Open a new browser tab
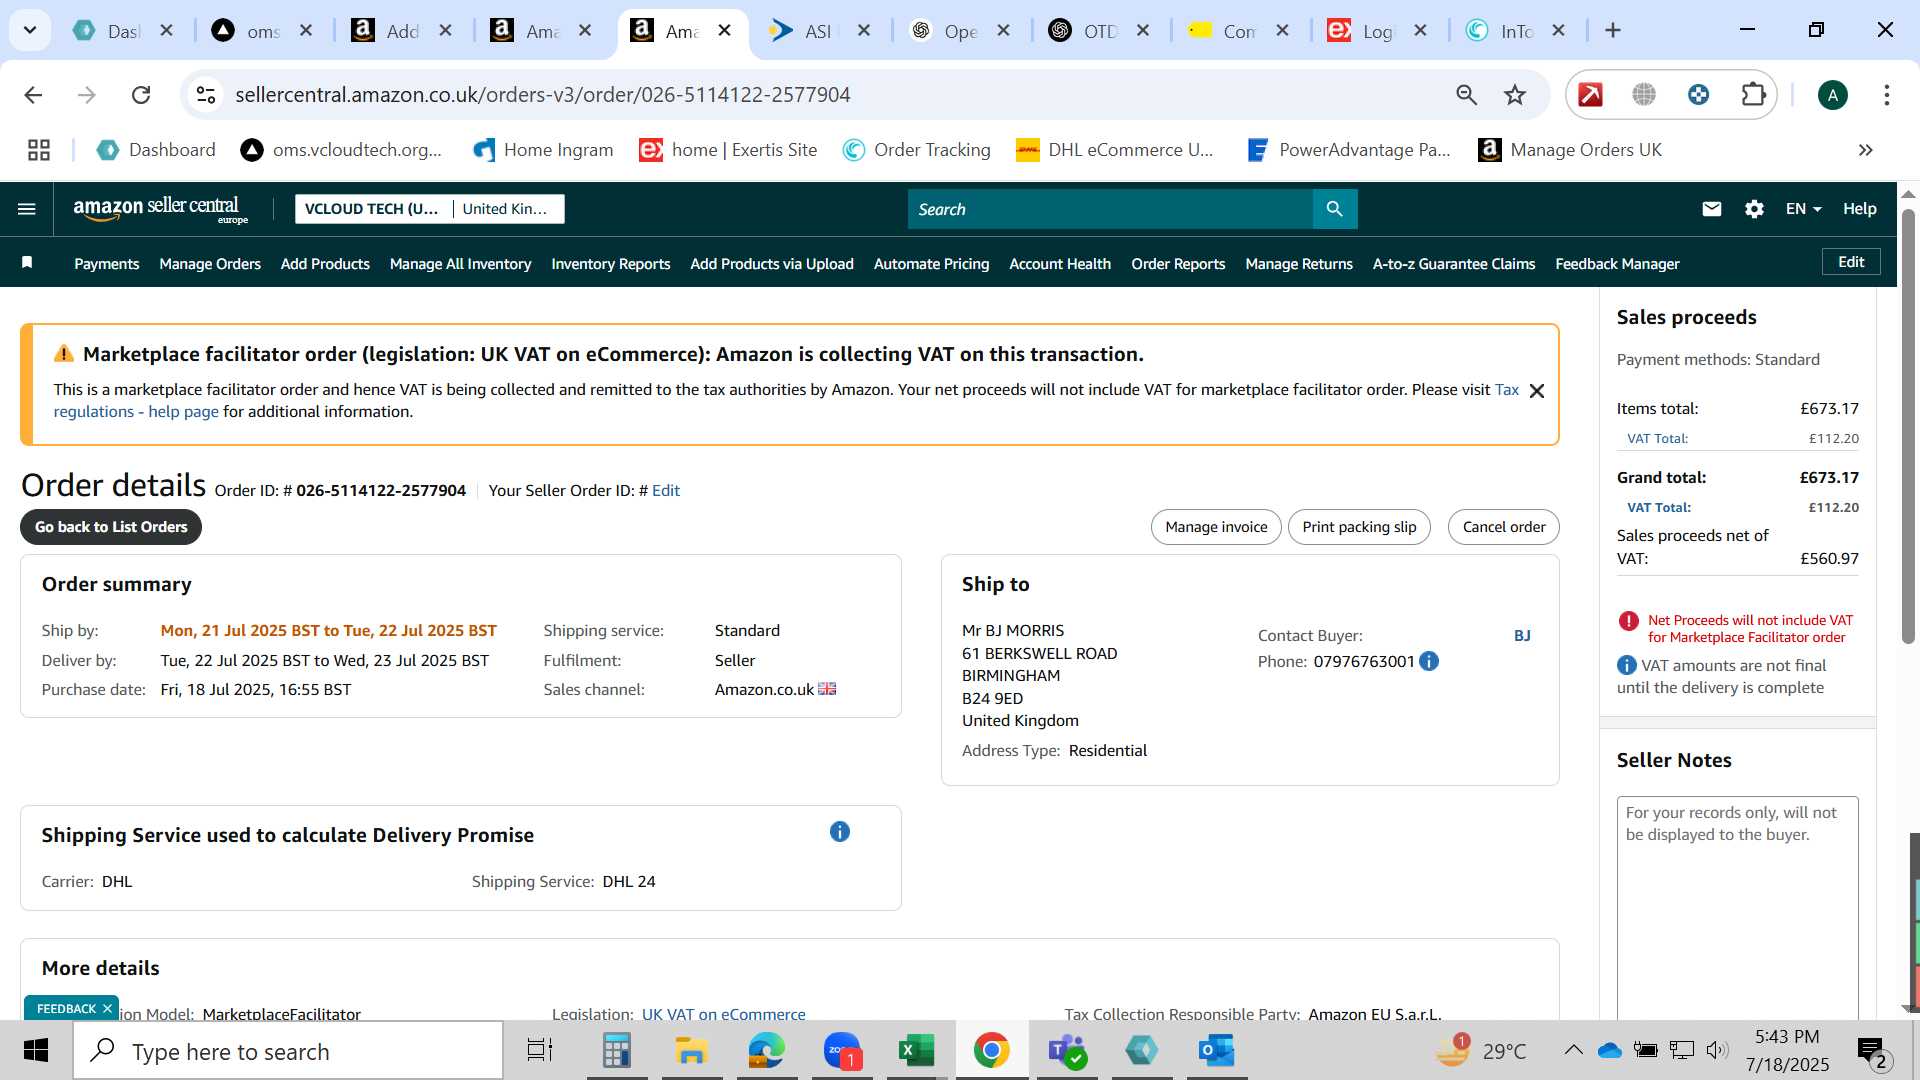 [x=1612, y=30]
